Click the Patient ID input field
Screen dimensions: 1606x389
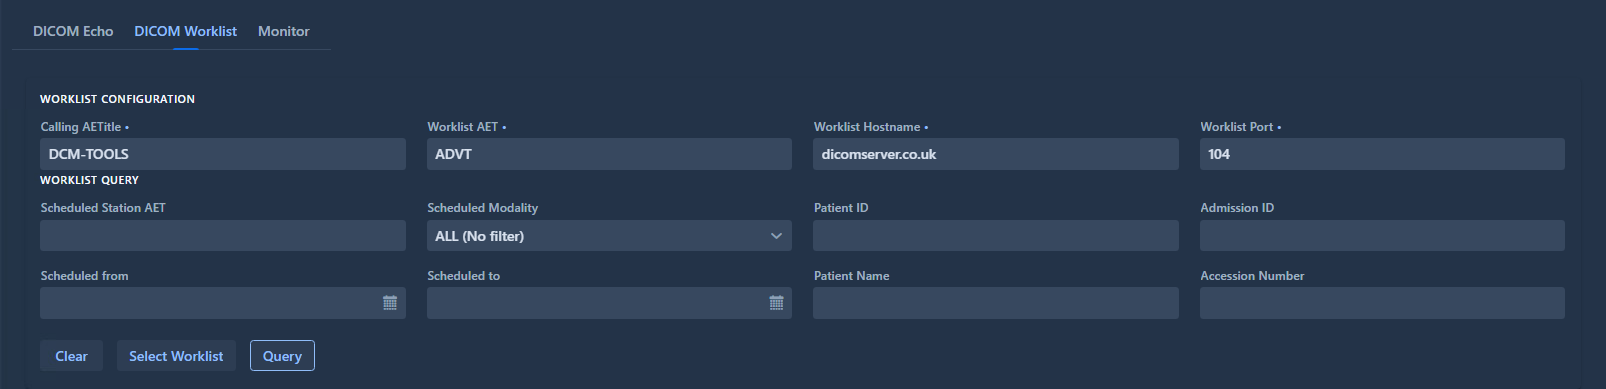click(x=996, y=236)
